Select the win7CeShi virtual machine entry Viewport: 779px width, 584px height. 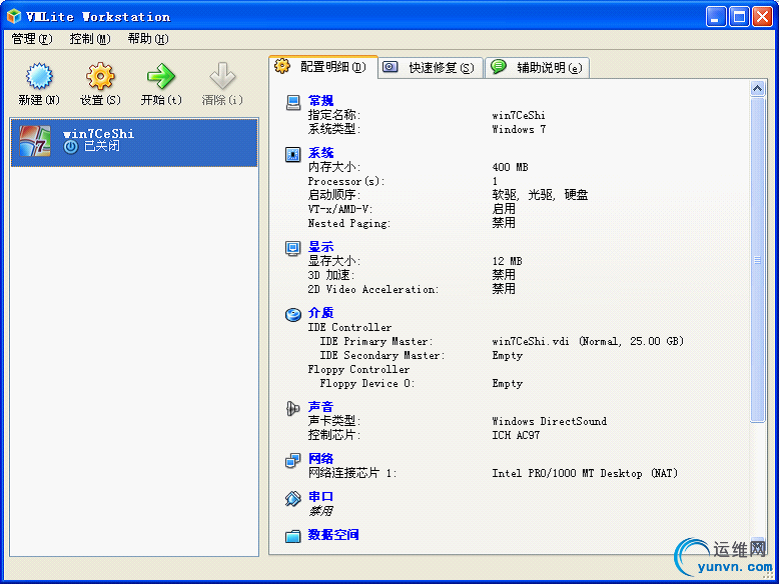(134, 142)
